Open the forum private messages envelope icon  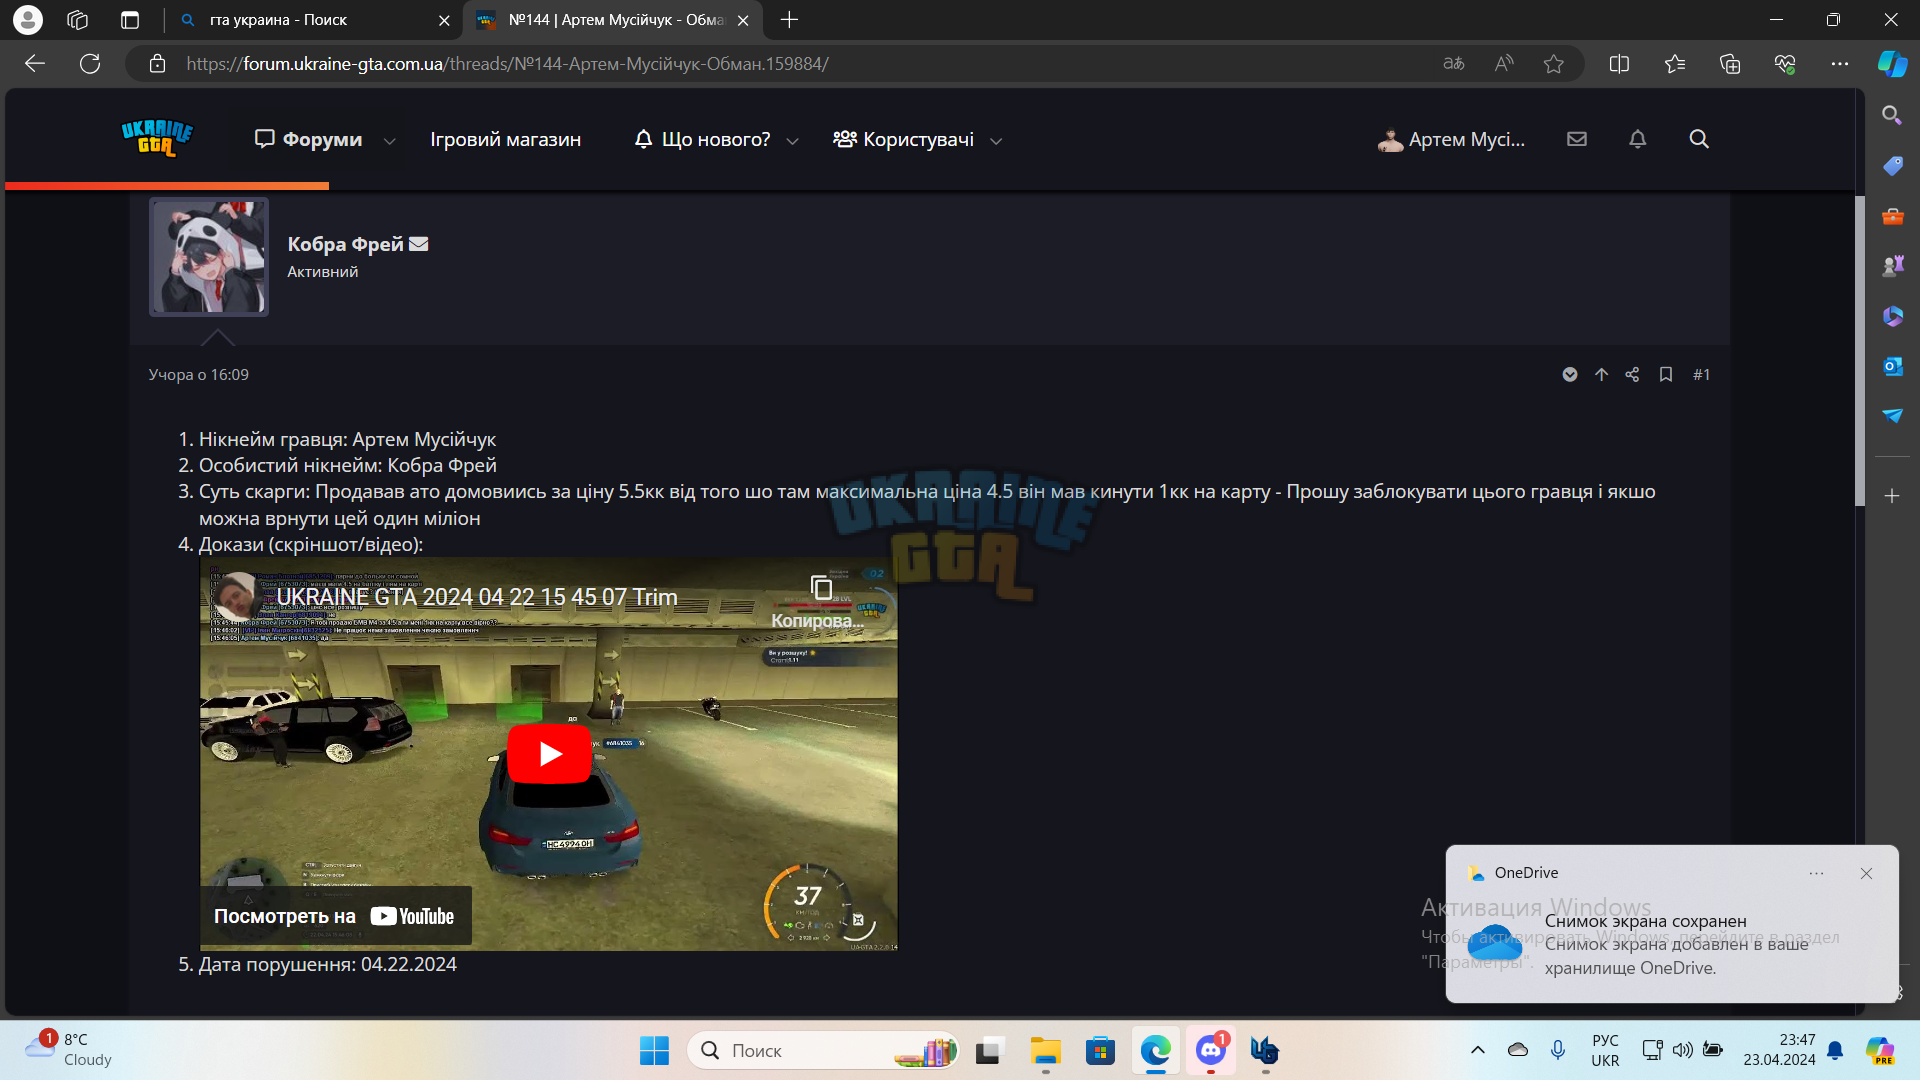1577,139
